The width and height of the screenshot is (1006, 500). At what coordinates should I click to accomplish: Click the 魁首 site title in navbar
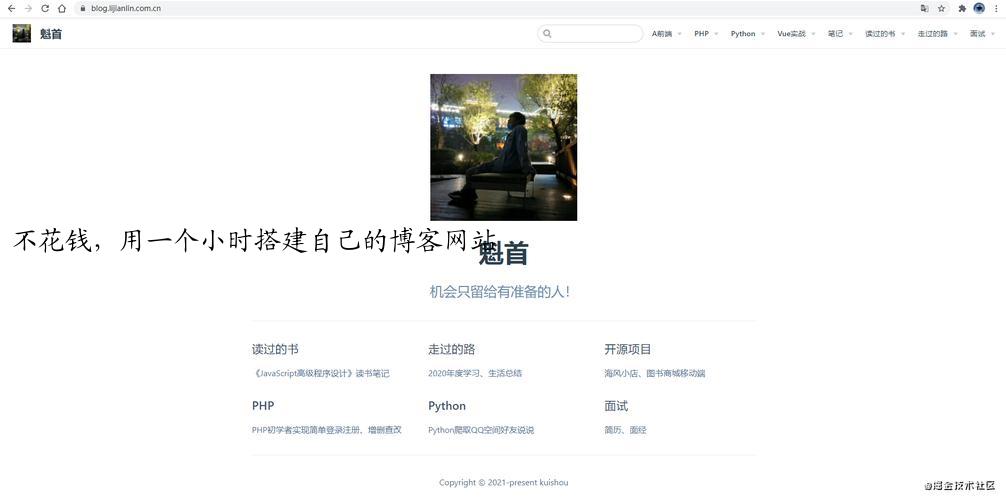click(x=51, y=34)
